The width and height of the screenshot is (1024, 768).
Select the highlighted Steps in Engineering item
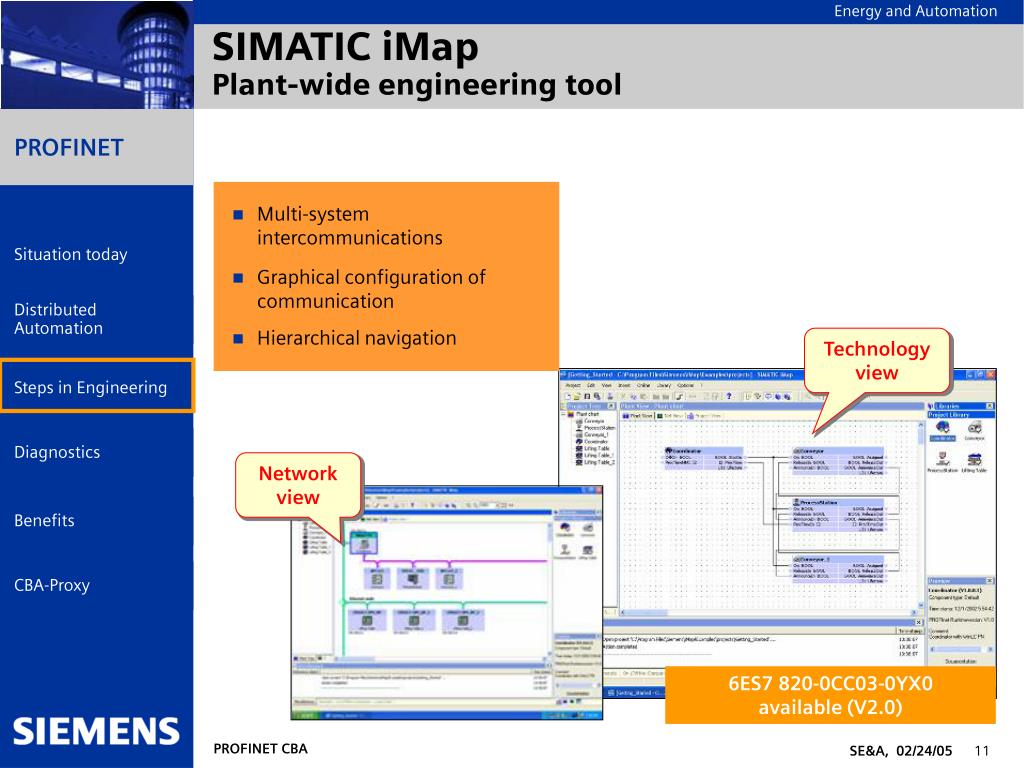click(97, 387)
